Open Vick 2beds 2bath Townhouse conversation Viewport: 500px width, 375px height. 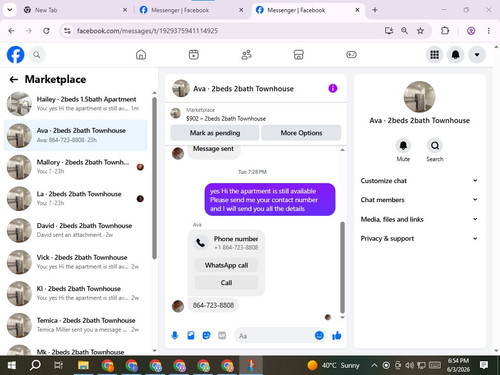point(76,262)
